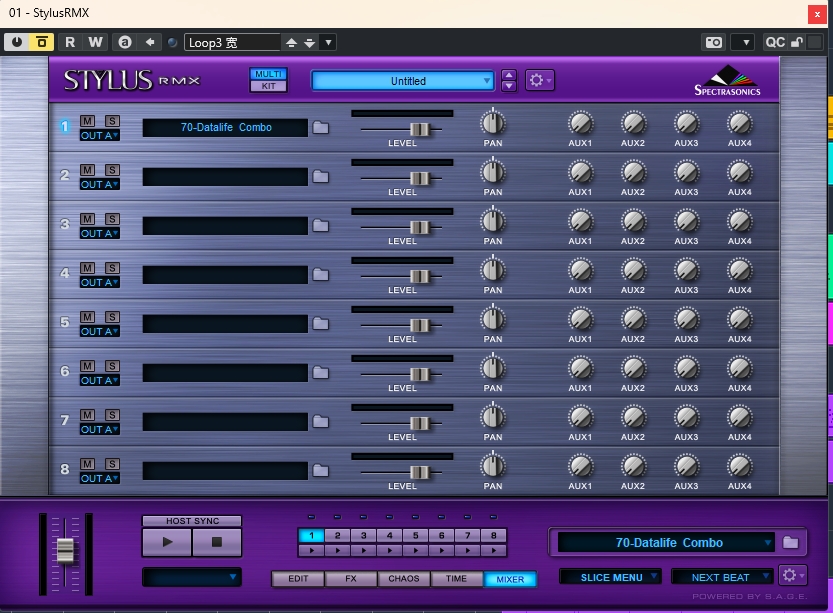This screenshot has width=833, height=613.
Task: Open OUT A output menu for part 2
Action: [x=99, y=184]
